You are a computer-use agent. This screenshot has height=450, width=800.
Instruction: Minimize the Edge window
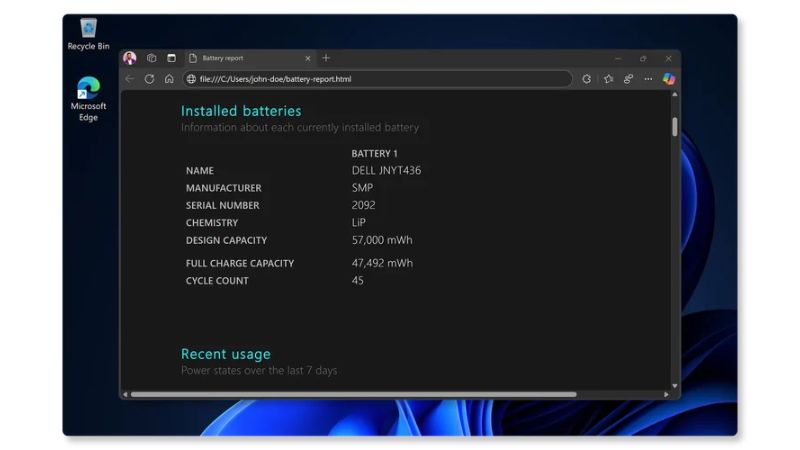click(x=618, y=59)
